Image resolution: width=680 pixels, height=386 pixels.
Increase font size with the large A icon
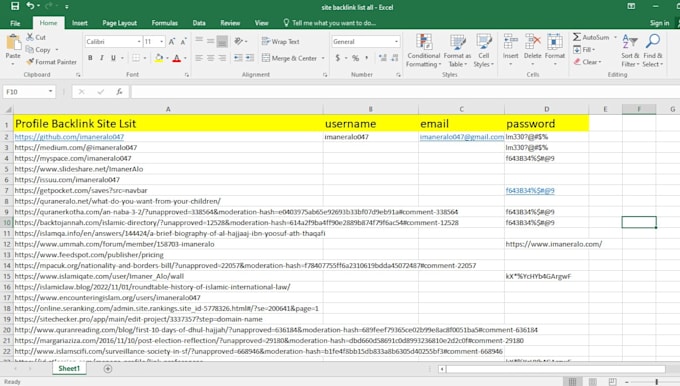[x=172, y=42]
